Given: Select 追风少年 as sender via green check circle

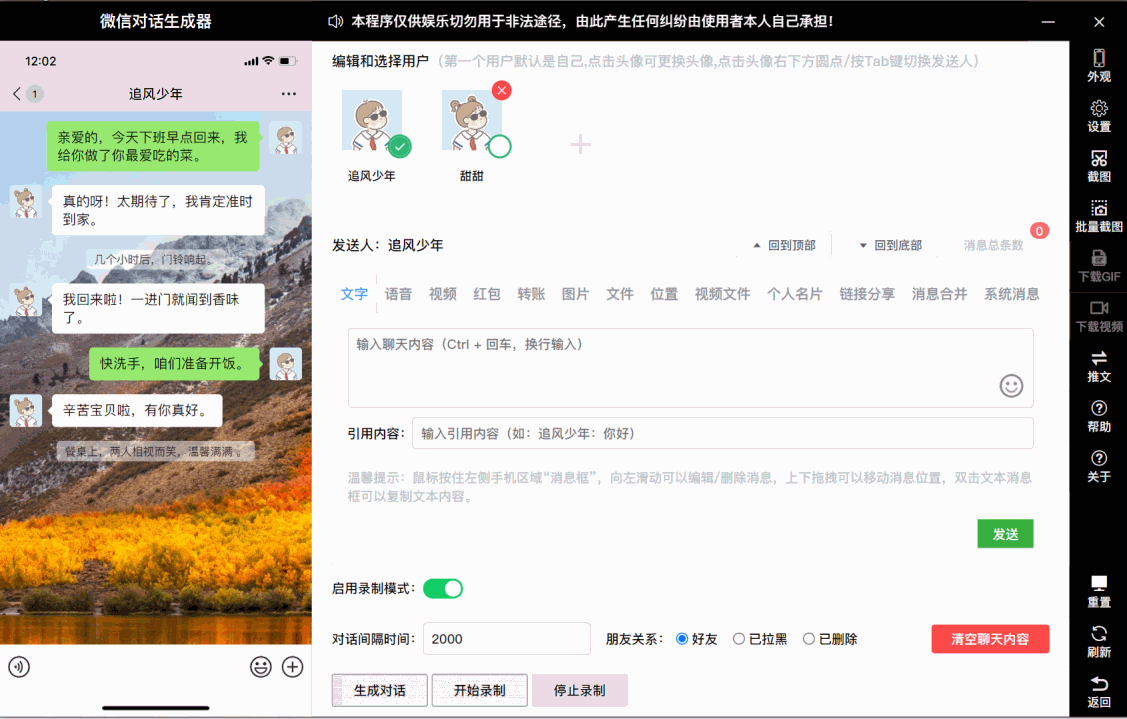Looking at the screenshot, I should [400, 147].
